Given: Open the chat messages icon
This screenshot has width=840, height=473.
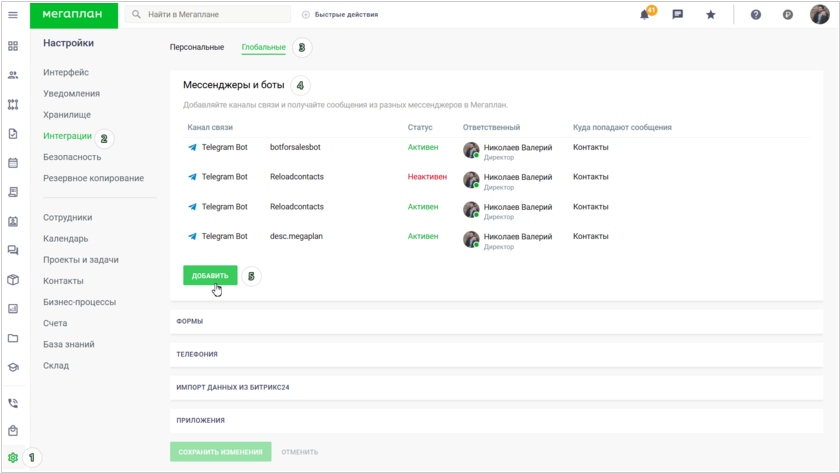Looking at the screenshot, I should (x=678, y=15).
